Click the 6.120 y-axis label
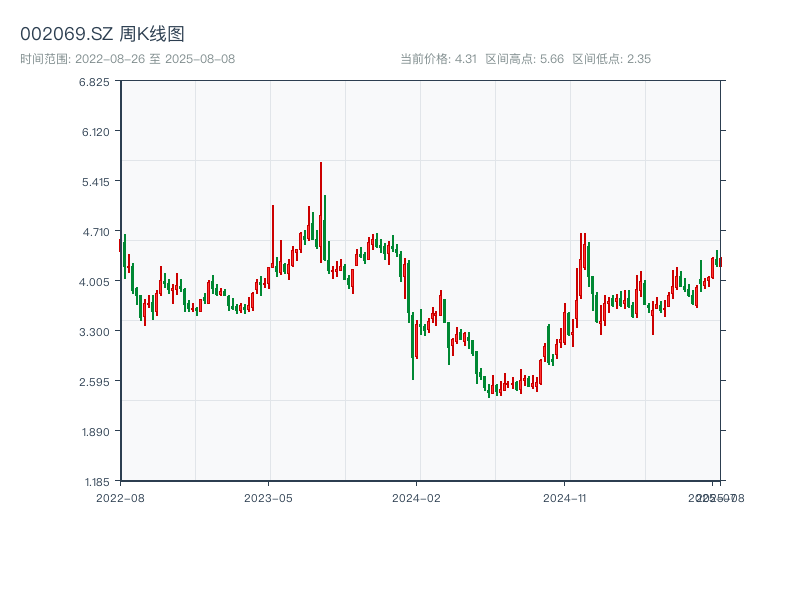This screenshot has height=600, width=800. [95, 132]
